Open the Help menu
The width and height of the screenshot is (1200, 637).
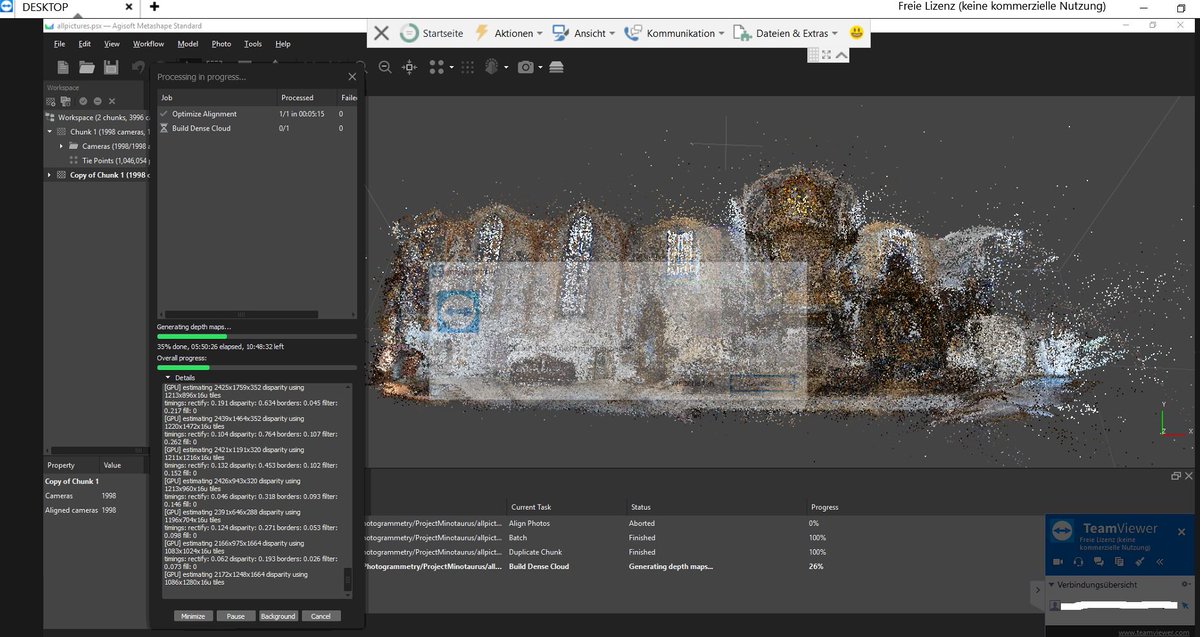click(x=283, y=44)
